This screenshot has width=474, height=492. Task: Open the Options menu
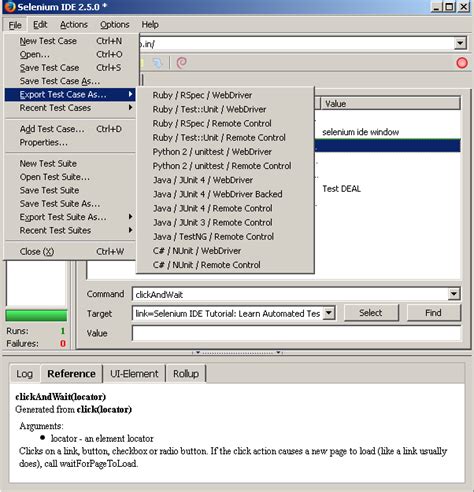[114, 25]
